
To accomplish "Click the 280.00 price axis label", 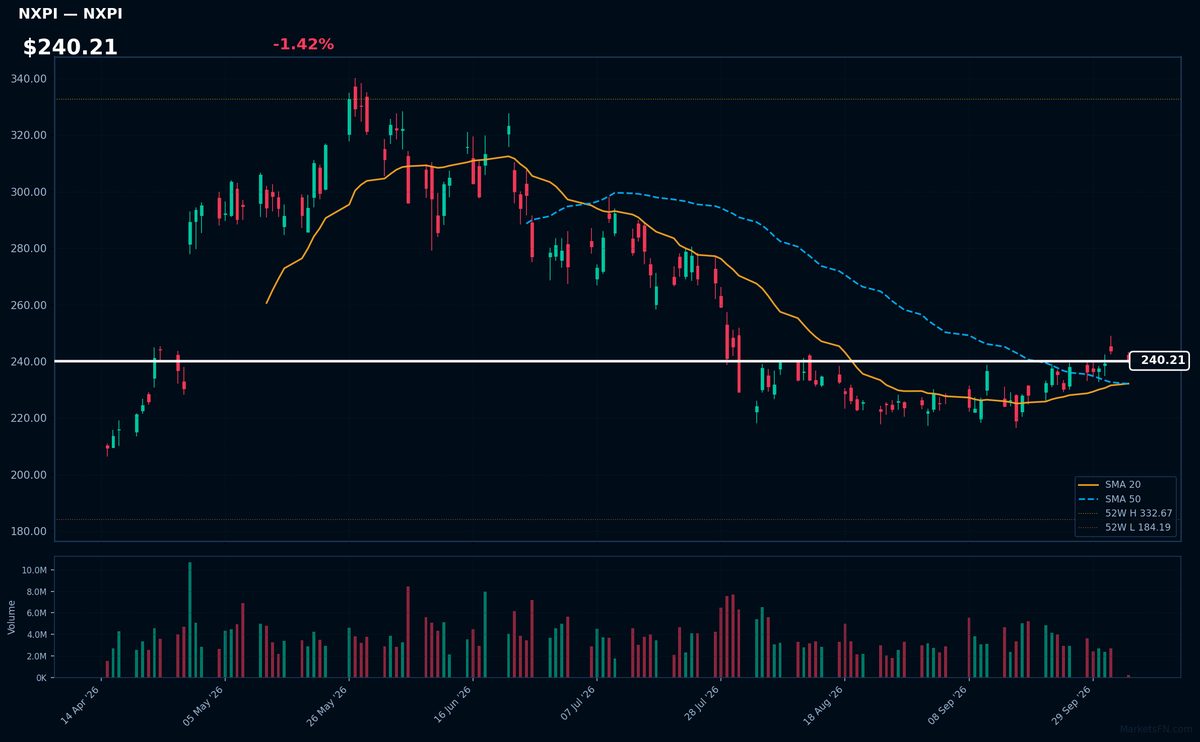I will [29, 248].
